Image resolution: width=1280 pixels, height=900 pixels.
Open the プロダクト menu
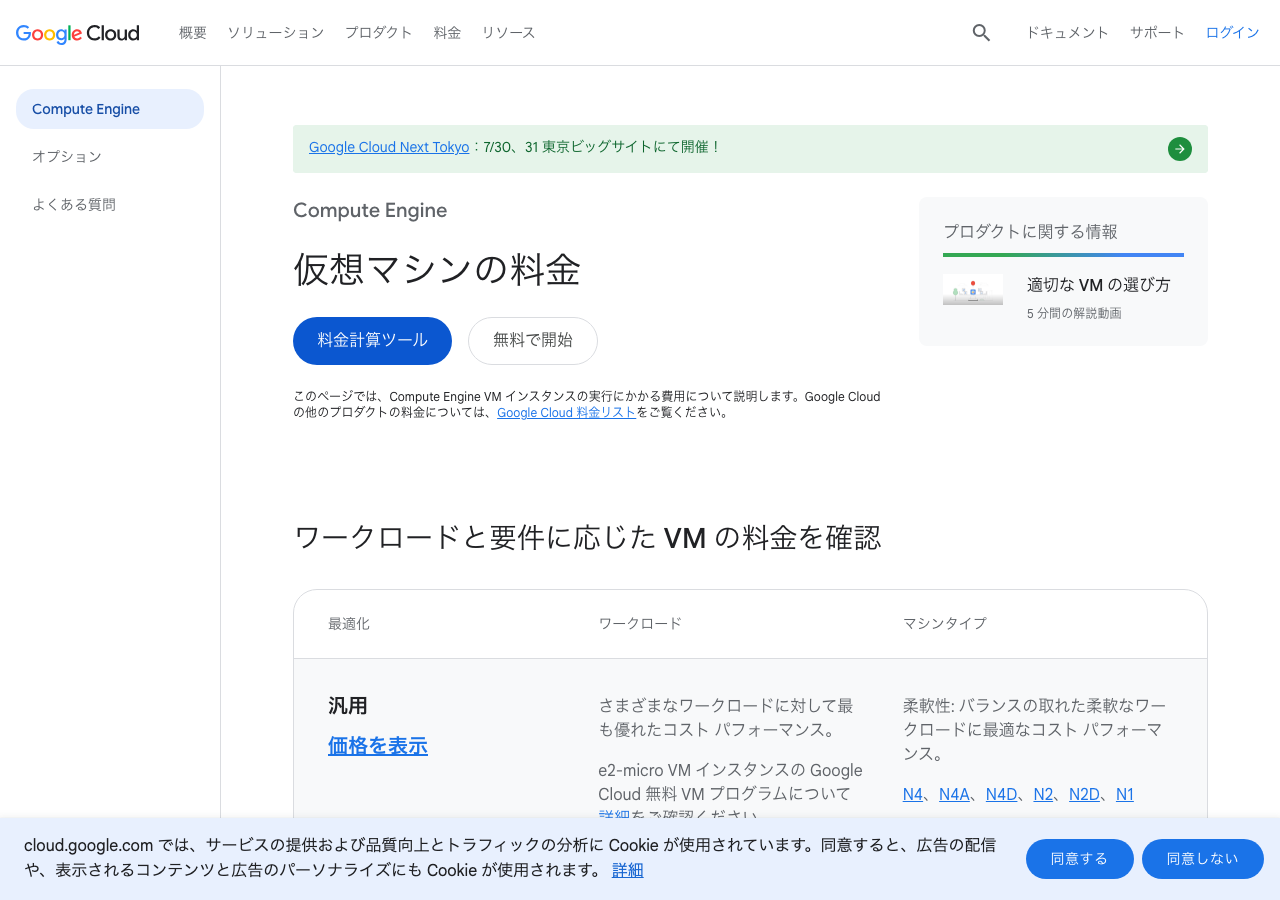tap(379, 33)
